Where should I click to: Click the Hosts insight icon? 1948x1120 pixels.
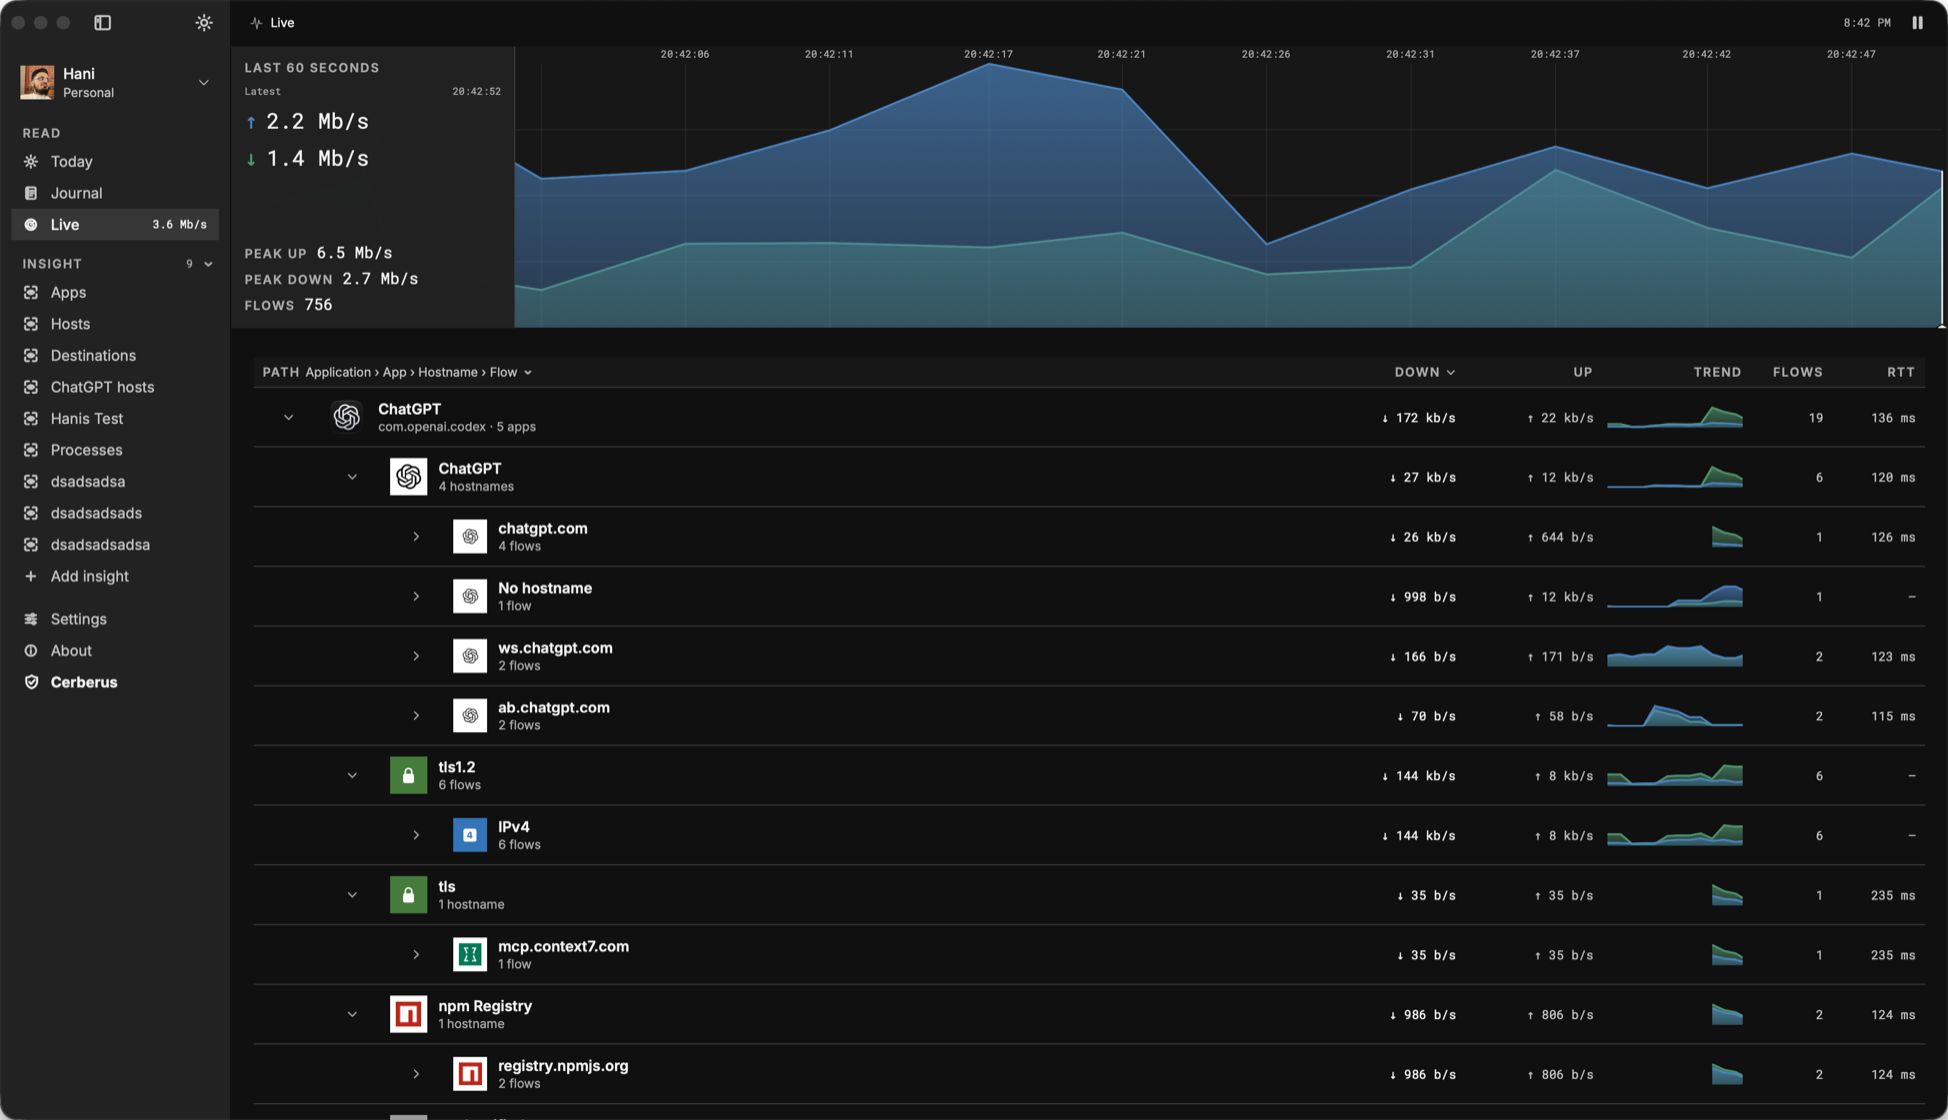pos(31,324)
